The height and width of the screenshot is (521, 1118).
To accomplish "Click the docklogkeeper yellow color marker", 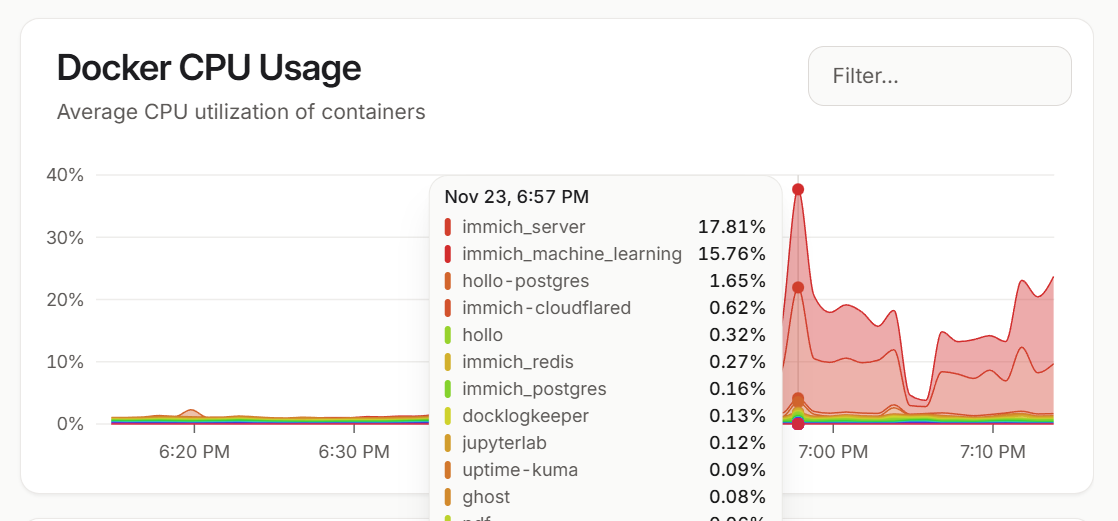I will (448, 416).
